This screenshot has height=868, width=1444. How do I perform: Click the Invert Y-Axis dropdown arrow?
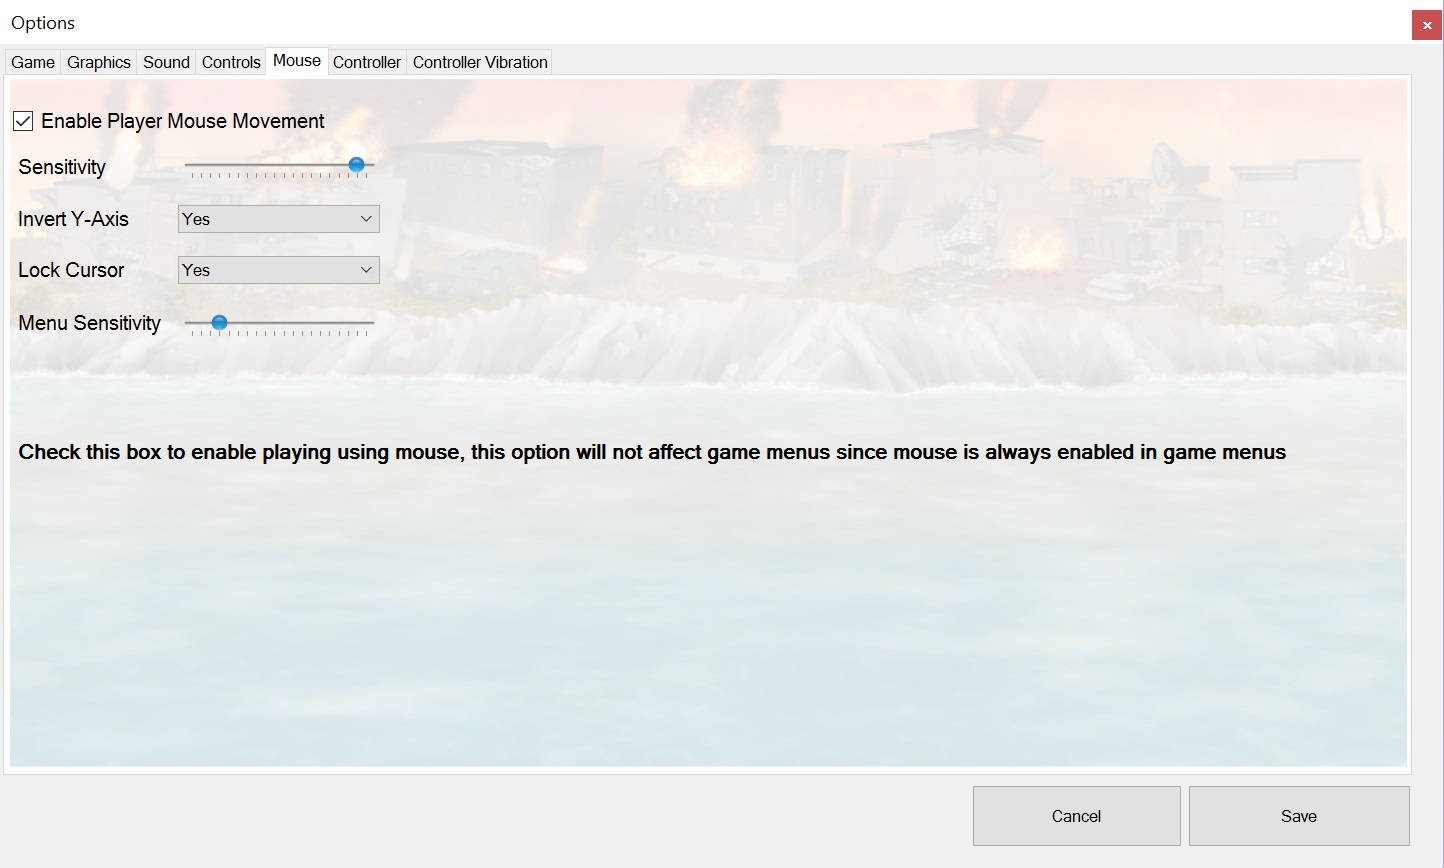point(368,218)
